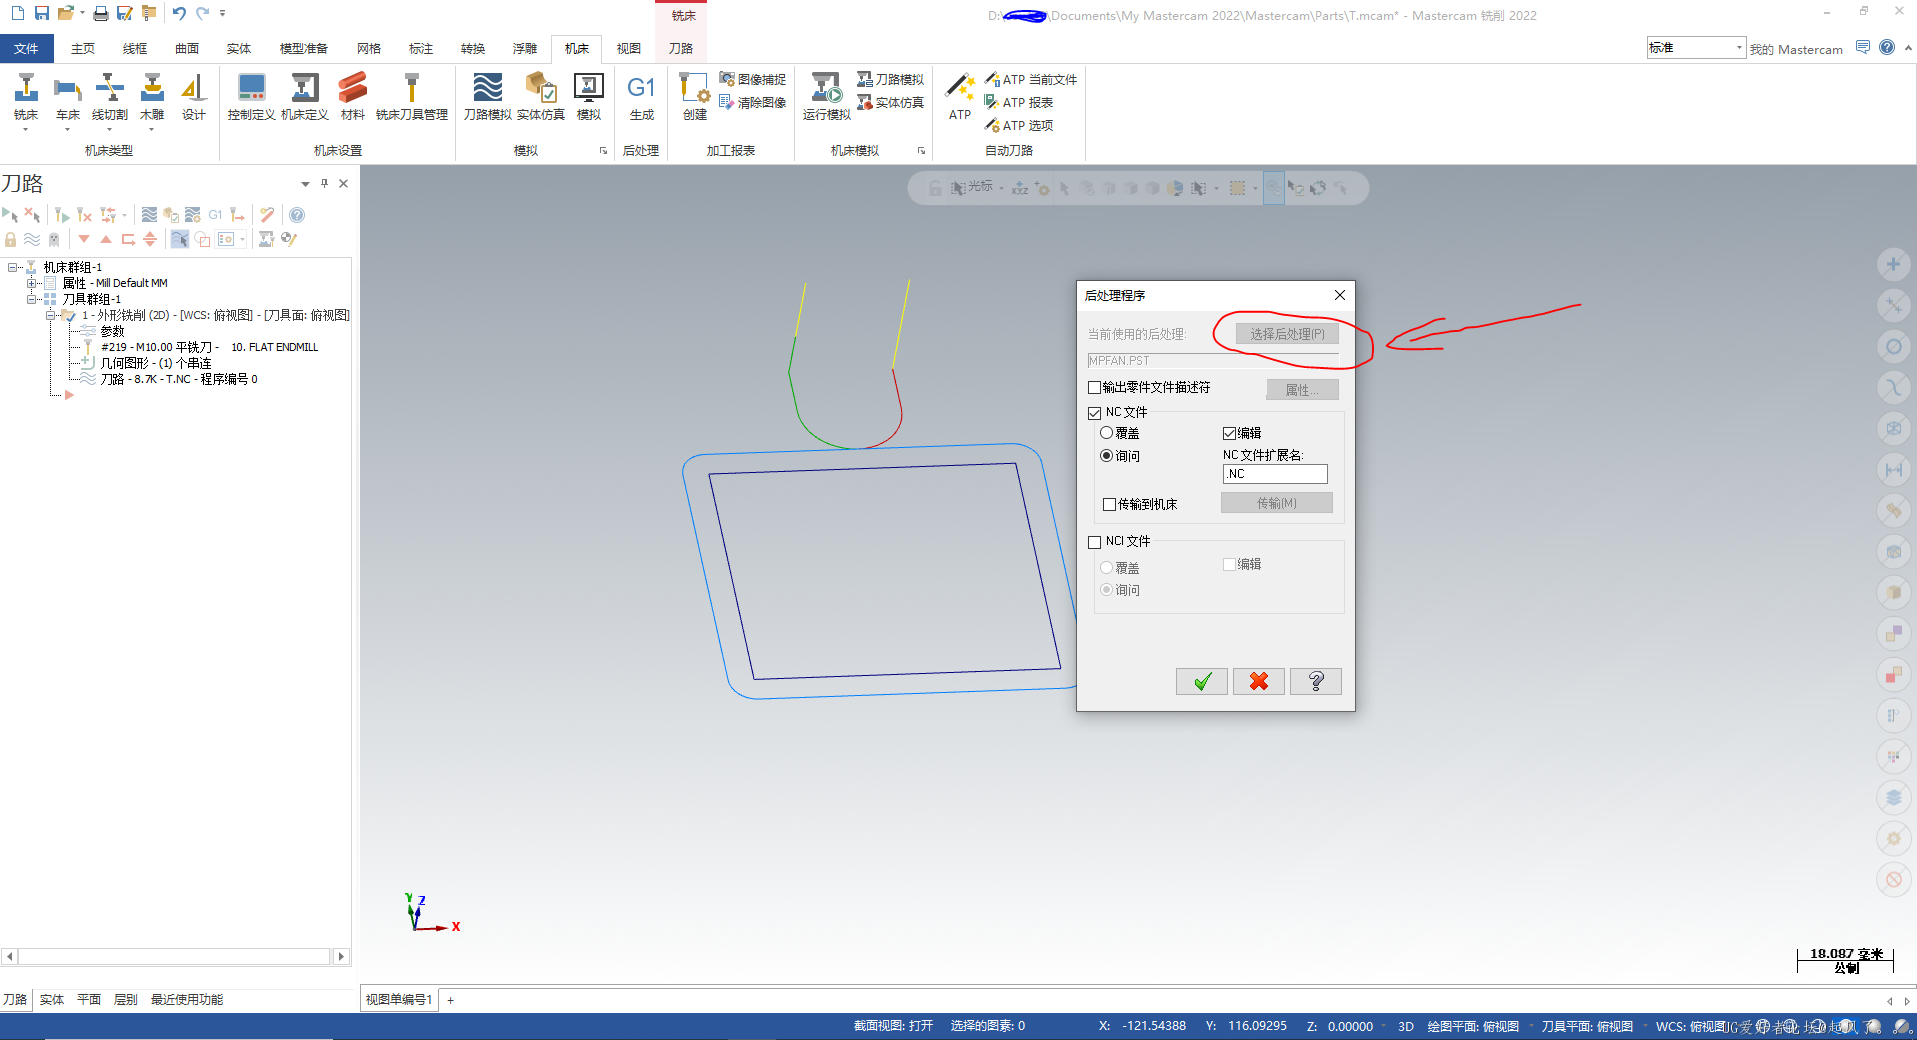
Task: Launch 实体仿真 verify in ribbon
Action: [541, 98]
